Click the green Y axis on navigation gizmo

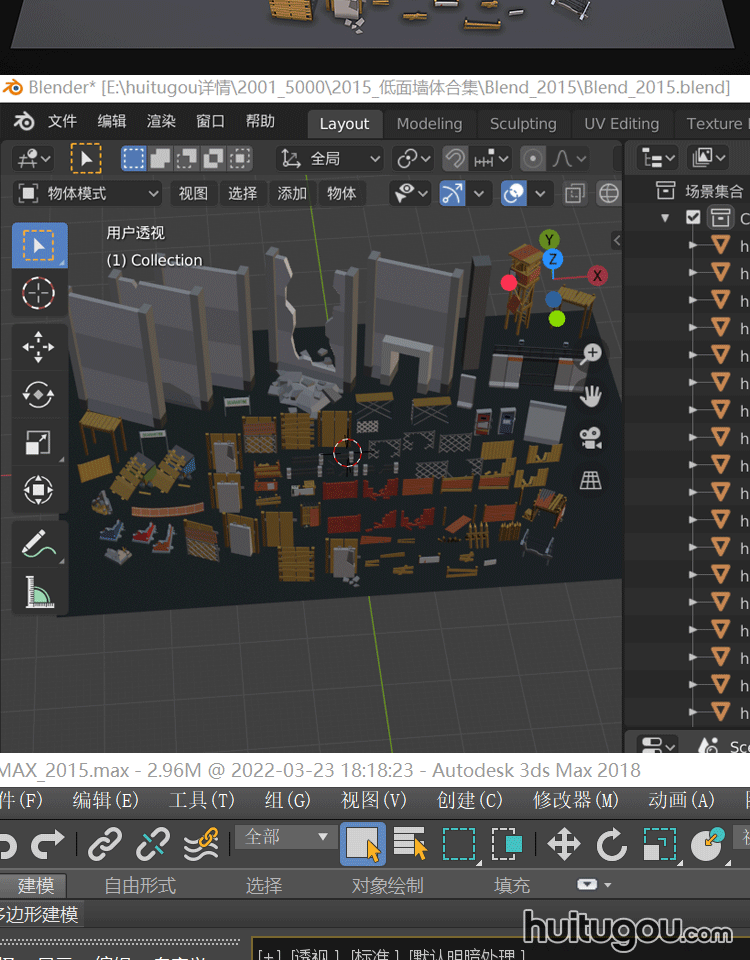(x=549, y=240)
